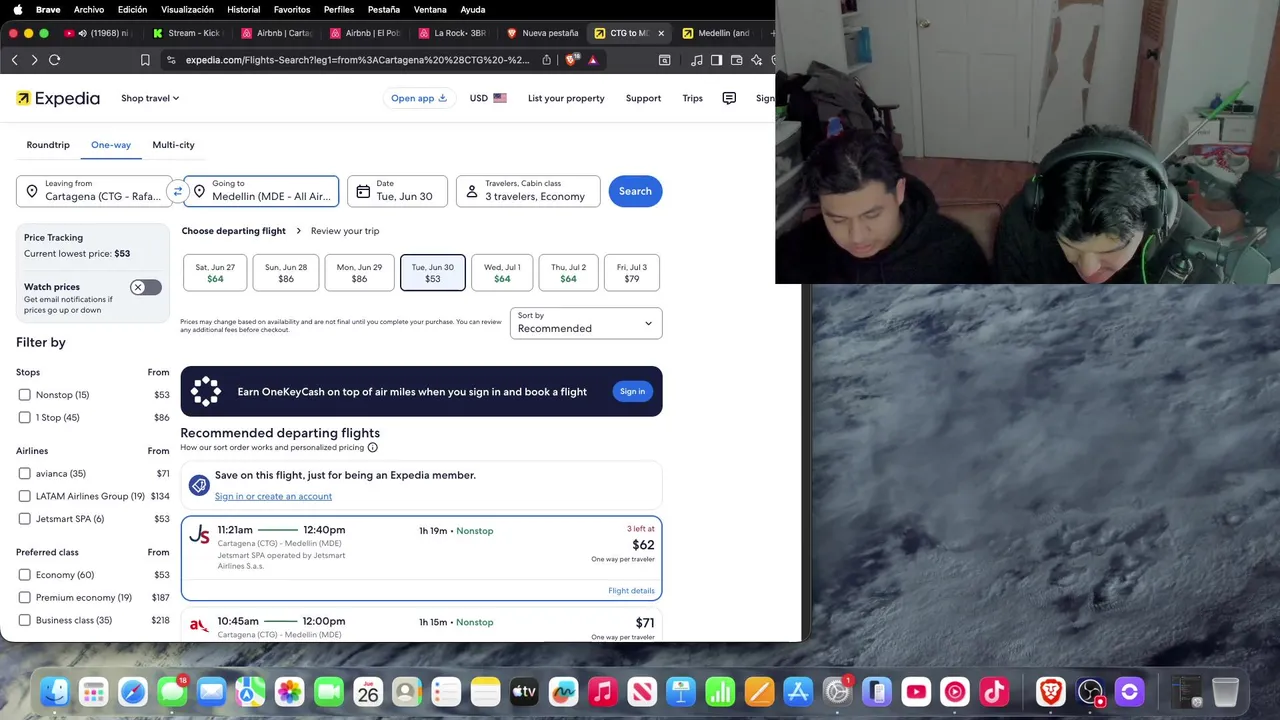Pick Sat, Jun 27 $64 date
Image resolution: width=1280 pixels, height=720 pixels.
point(215,273)
